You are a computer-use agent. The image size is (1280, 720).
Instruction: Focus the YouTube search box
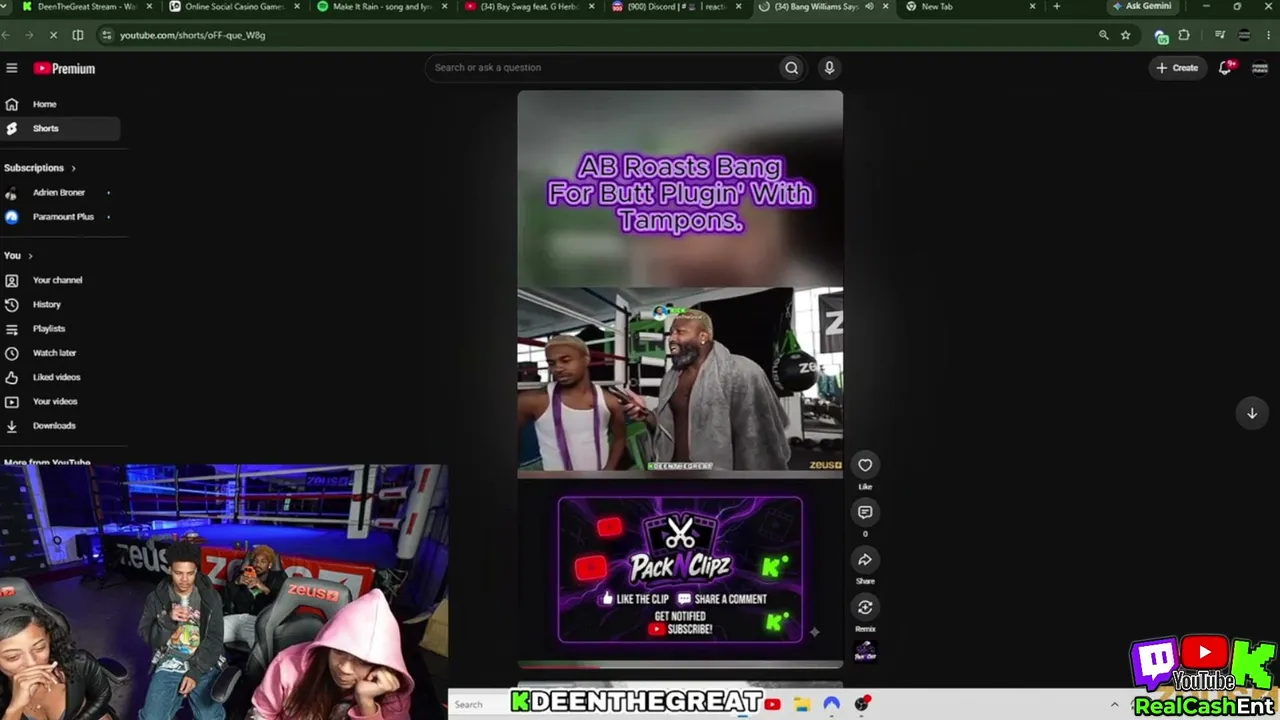click(x=603, y=68)
